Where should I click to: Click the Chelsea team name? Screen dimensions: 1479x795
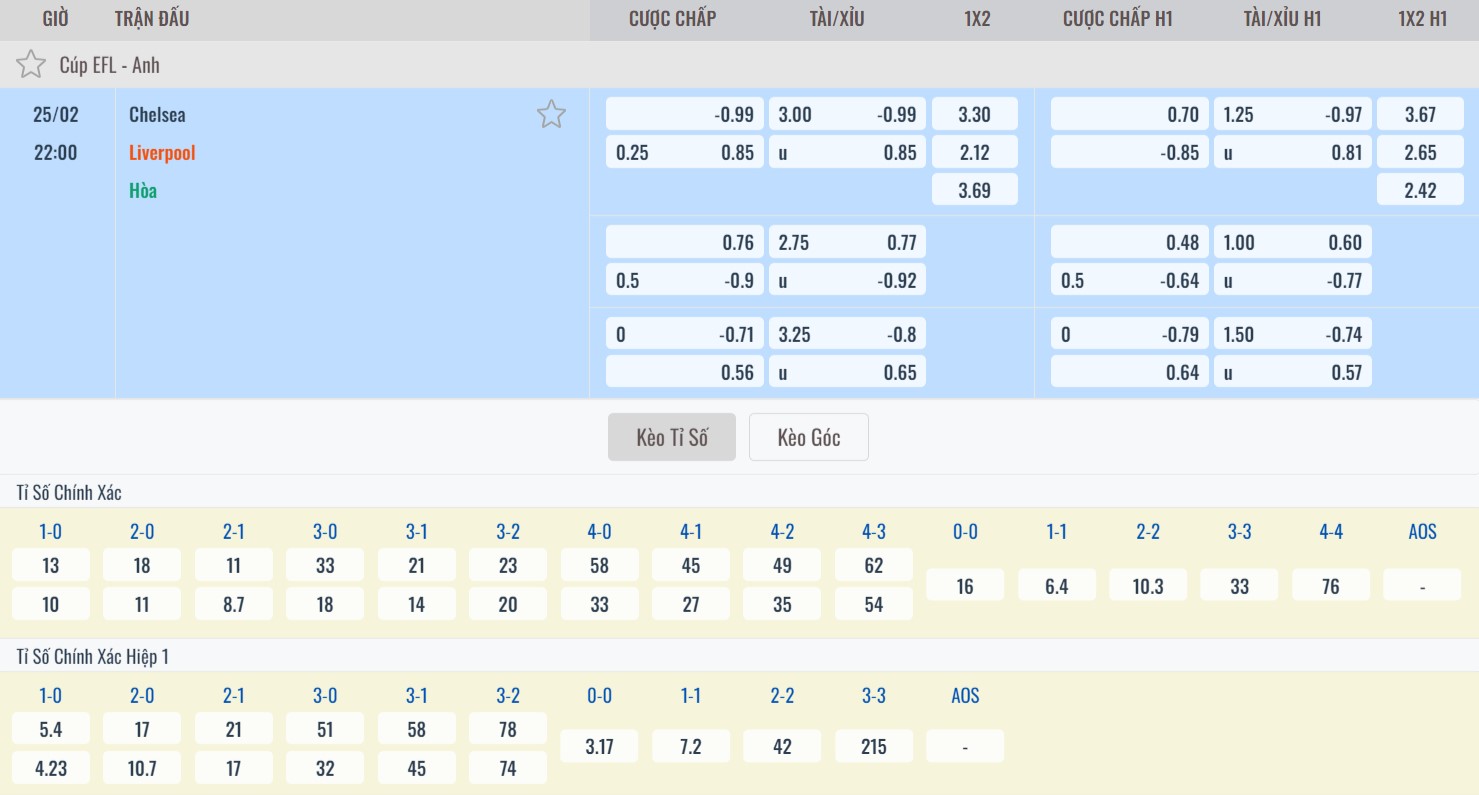click(x=157, y=114)
